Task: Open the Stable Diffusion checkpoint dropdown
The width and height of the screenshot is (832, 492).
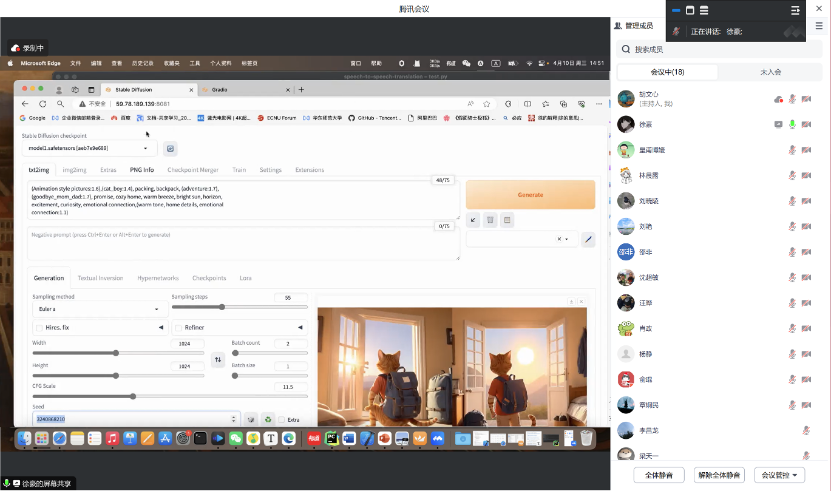Action: tap(90, 148)
